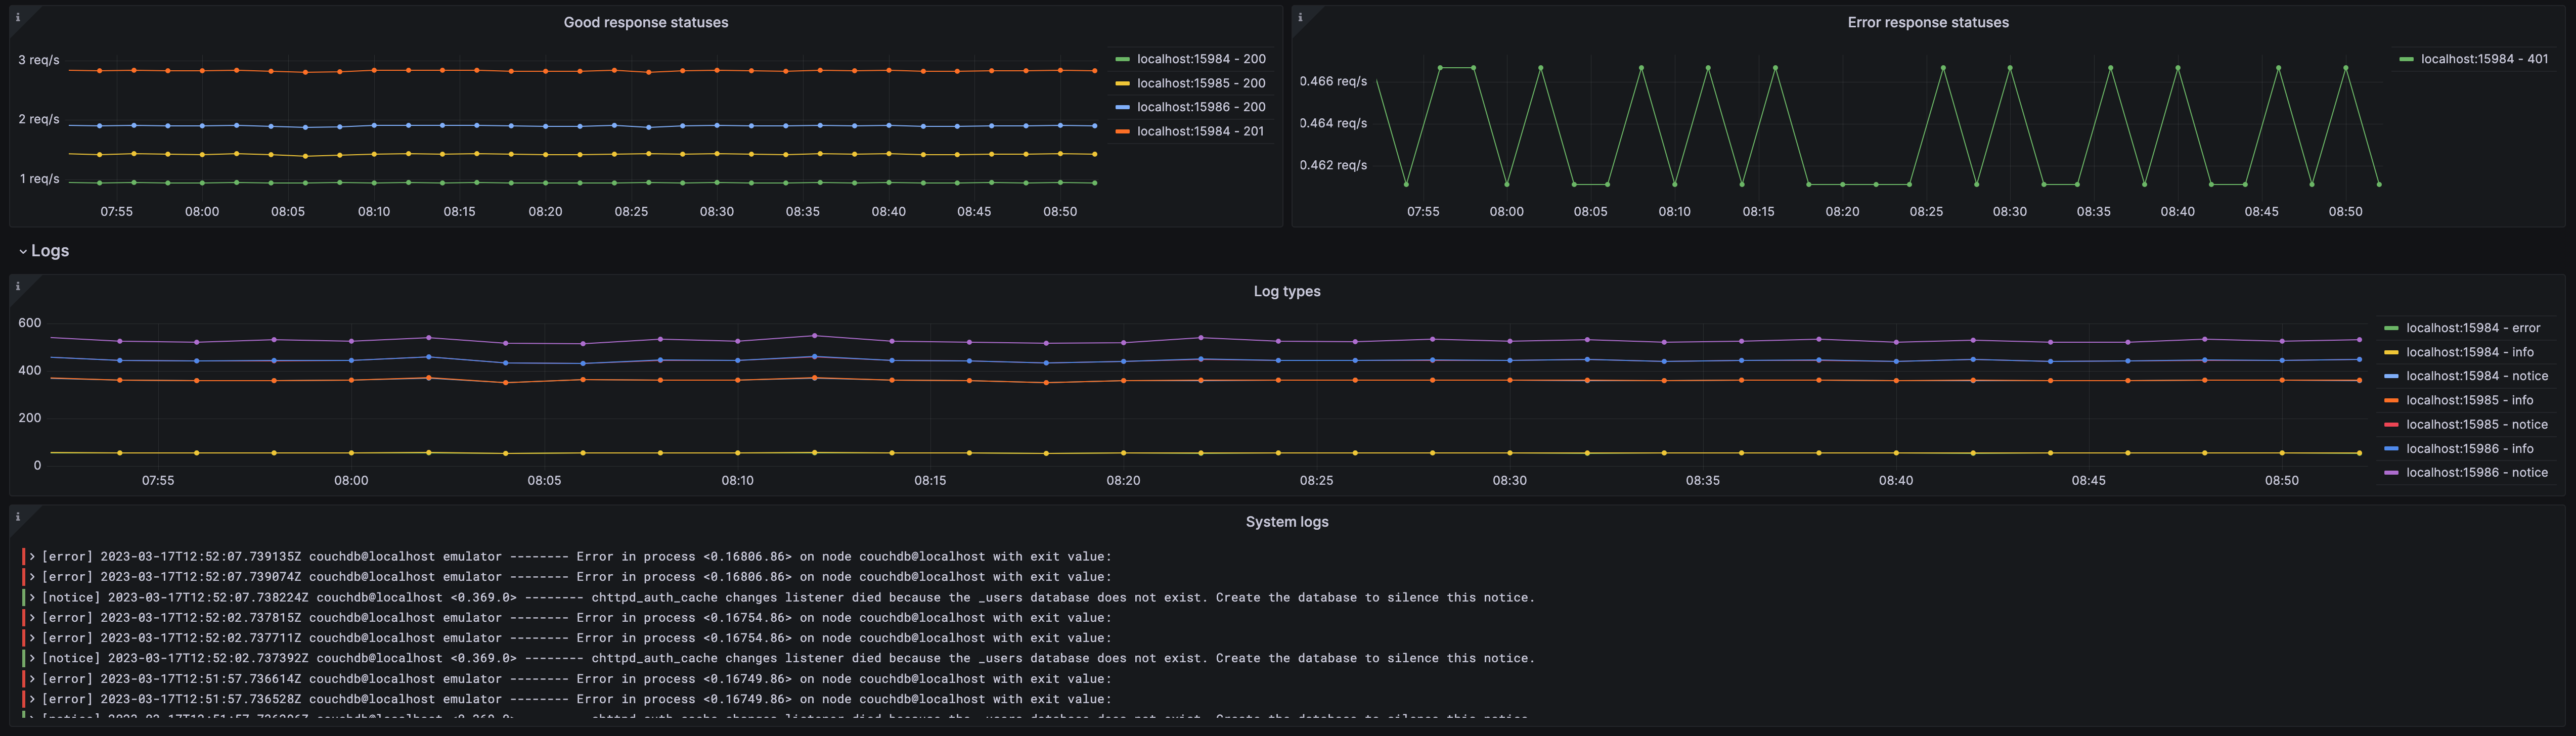
Task: Open the System logs panel title menu
Action: click(1286, 522)
